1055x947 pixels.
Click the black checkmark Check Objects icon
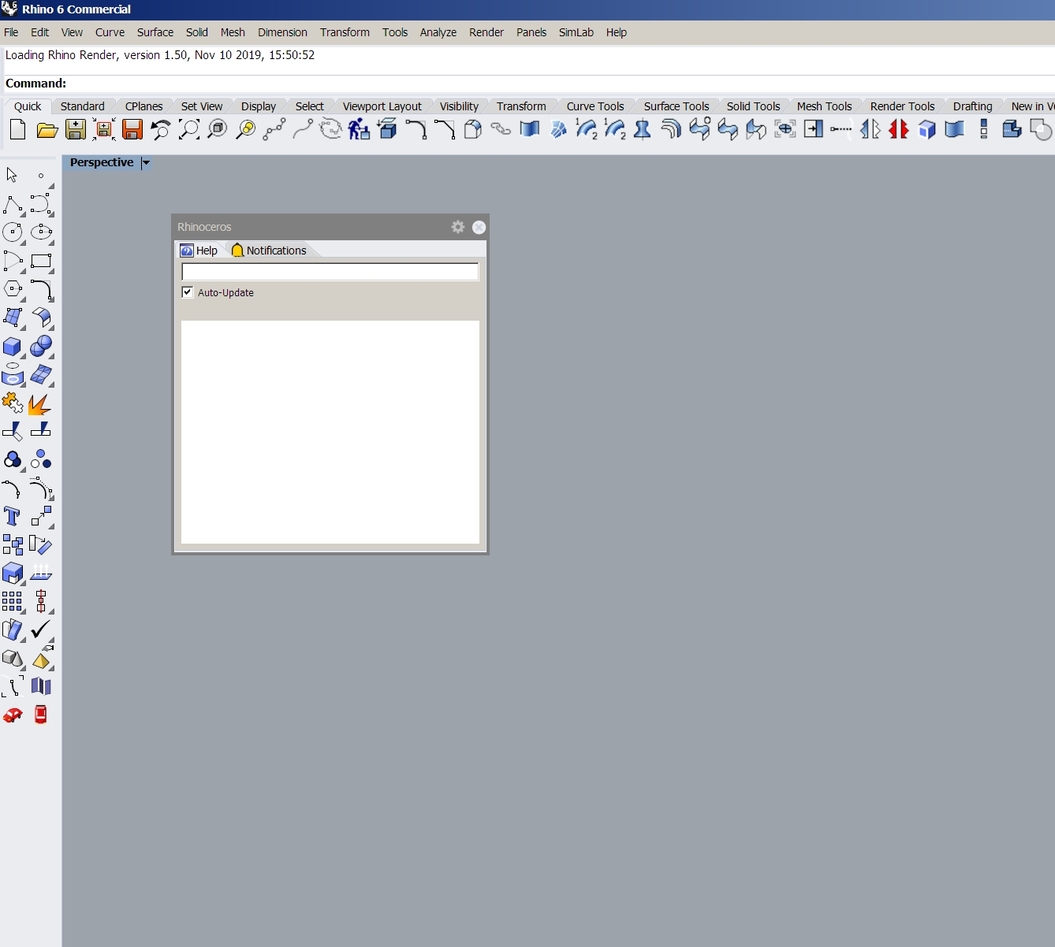point(40,629)
